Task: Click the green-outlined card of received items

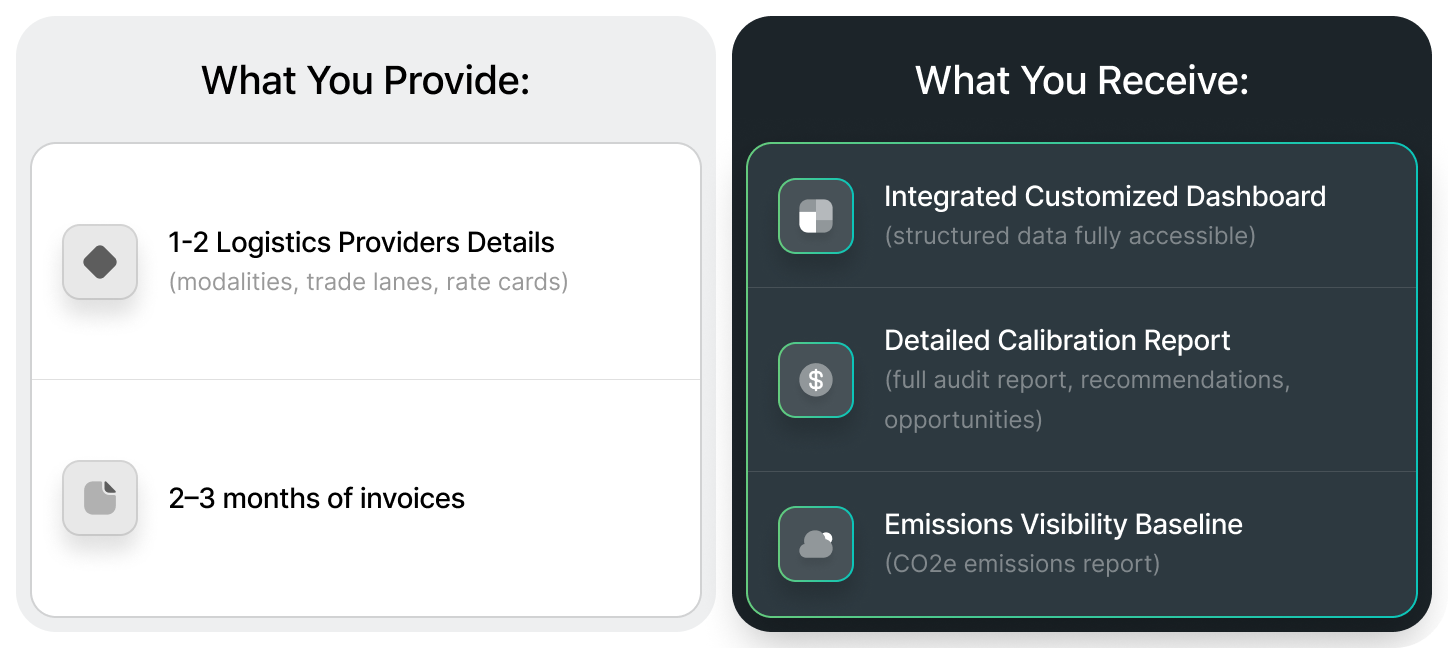Action: pos(1082,380)
